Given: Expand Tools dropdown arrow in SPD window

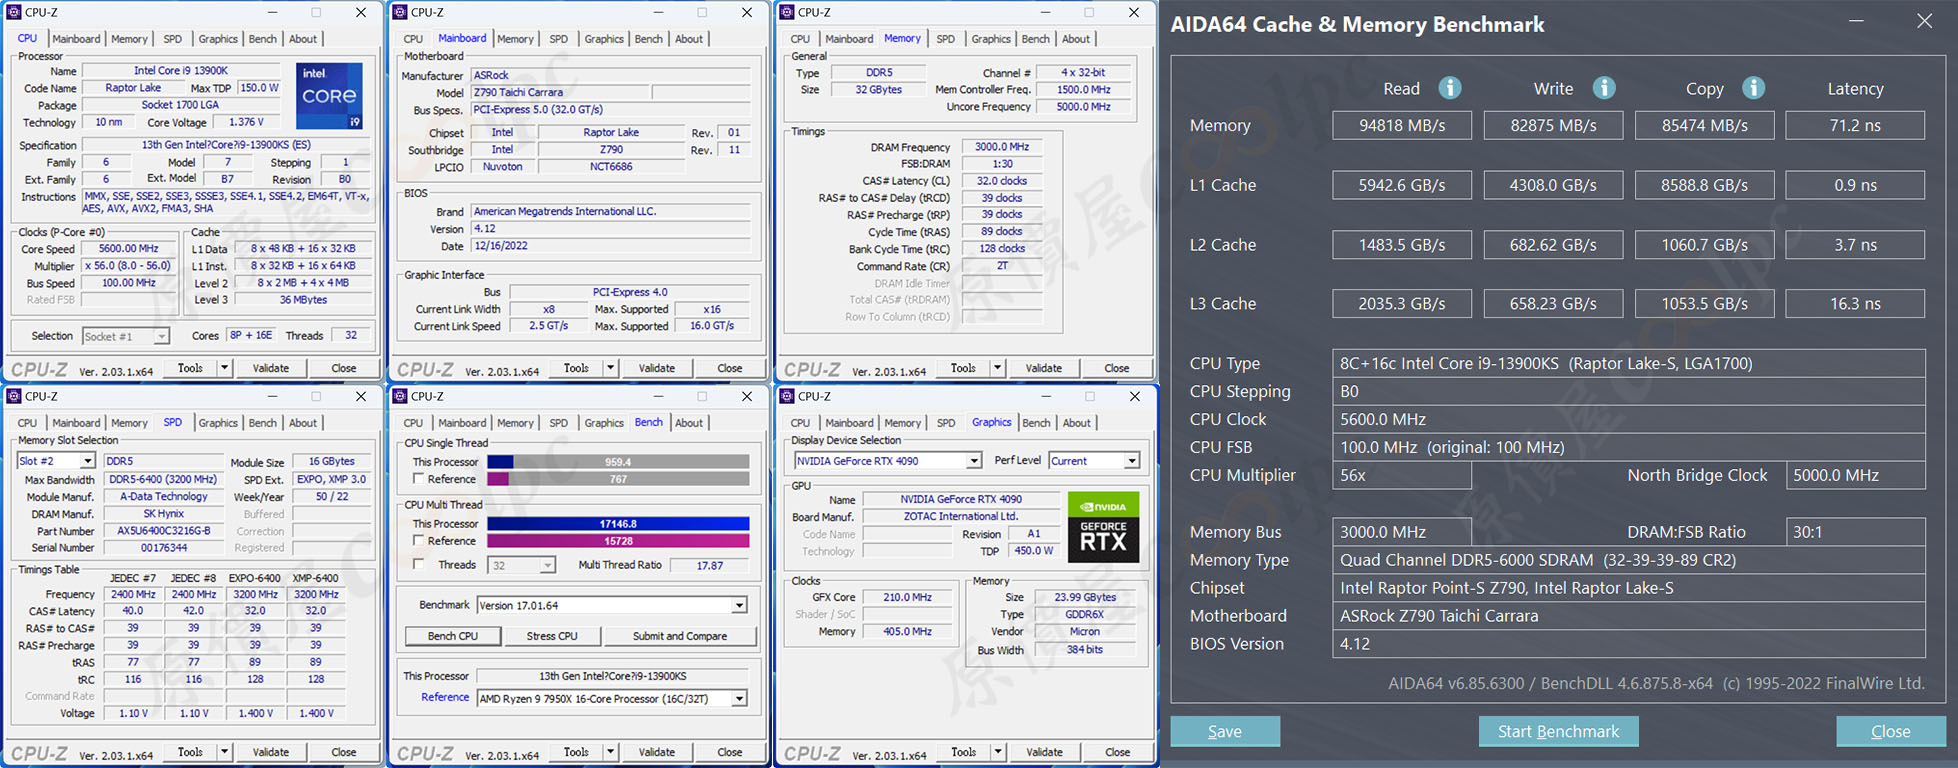Looking at the screenshot, I should pos(224,752).
